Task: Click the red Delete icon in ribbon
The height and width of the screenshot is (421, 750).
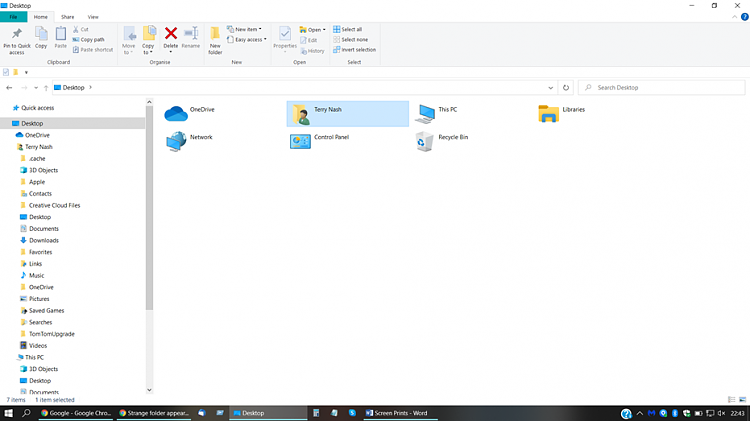Action: pos(171,37)
